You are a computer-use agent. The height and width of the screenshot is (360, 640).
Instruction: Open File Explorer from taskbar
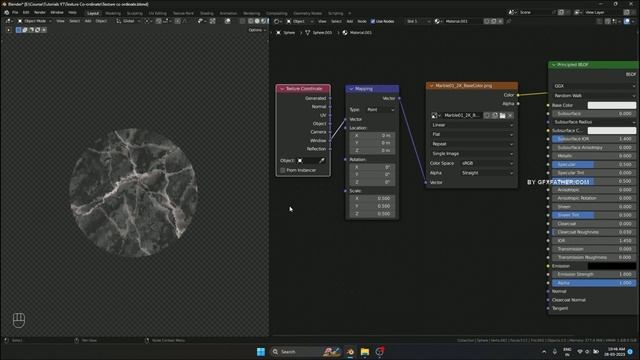365,351
